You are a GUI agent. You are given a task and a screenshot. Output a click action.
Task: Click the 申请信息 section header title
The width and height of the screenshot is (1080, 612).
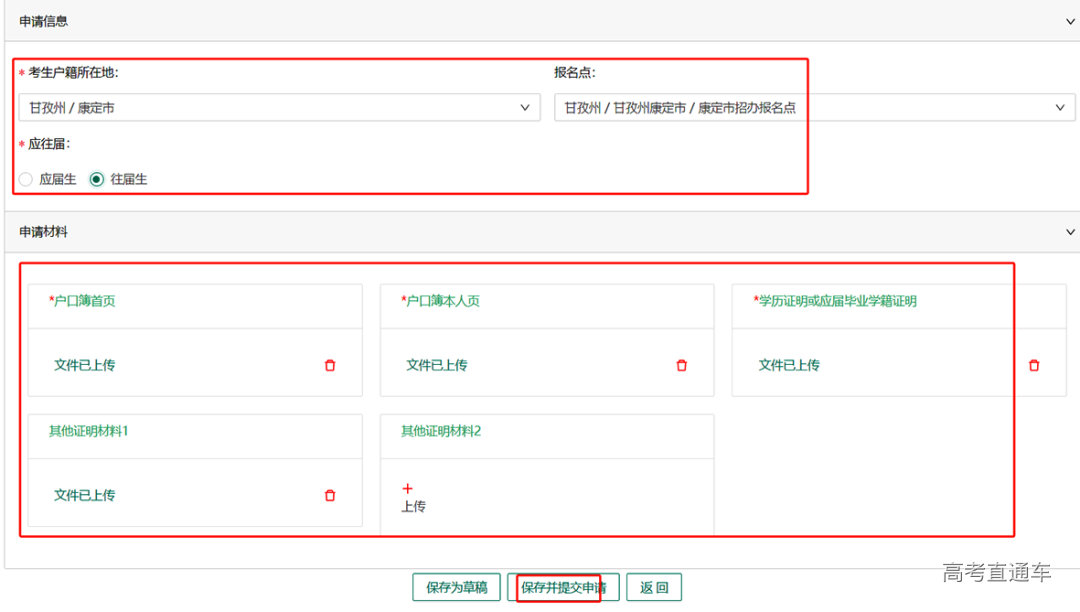tap(44, 21)
